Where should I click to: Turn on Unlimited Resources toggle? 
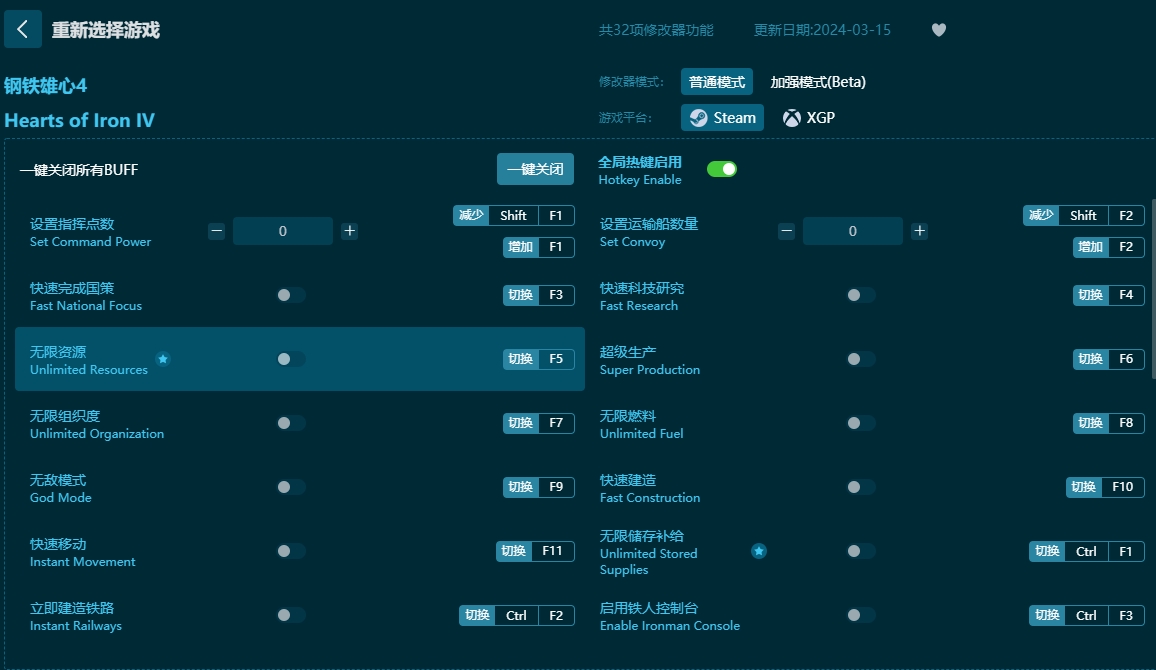click(290, 359)
